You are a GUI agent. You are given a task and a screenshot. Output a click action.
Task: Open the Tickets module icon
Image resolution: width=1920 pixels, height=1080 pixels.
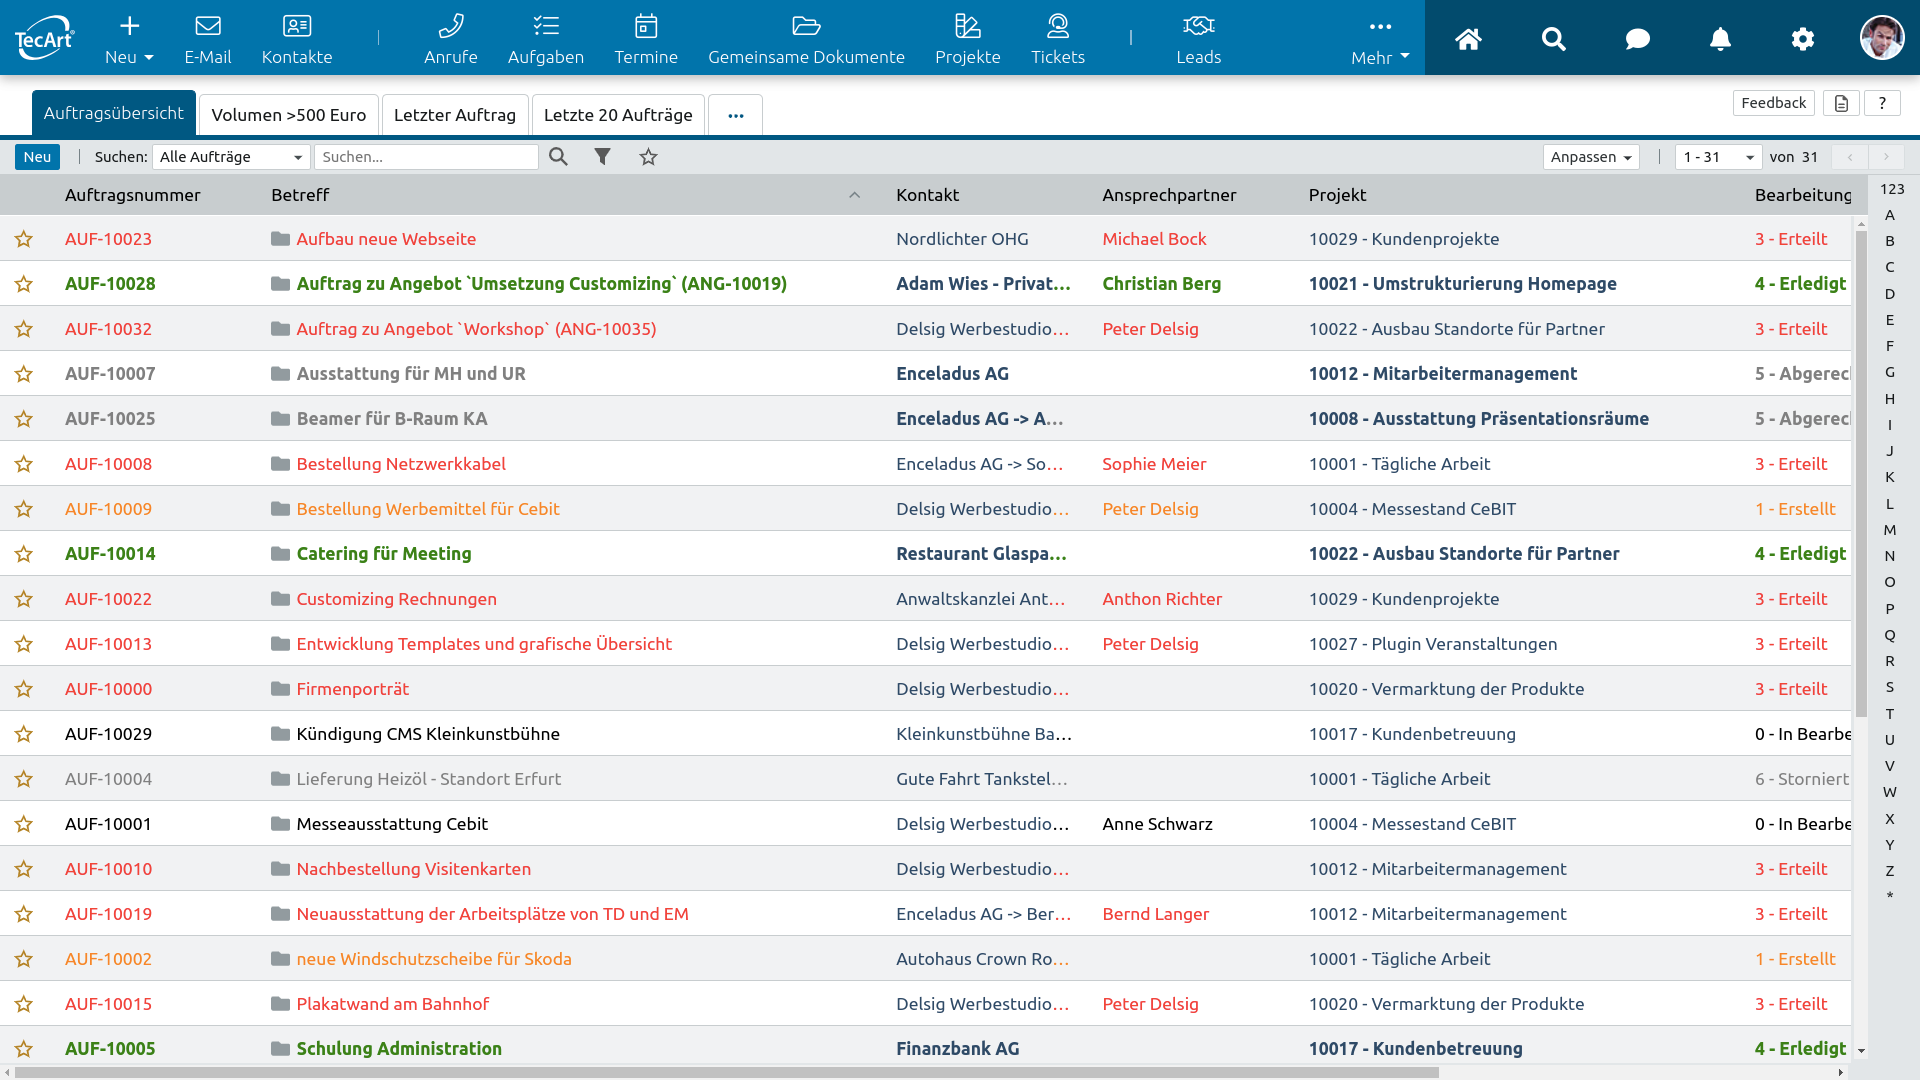(x=1057, y=27)
